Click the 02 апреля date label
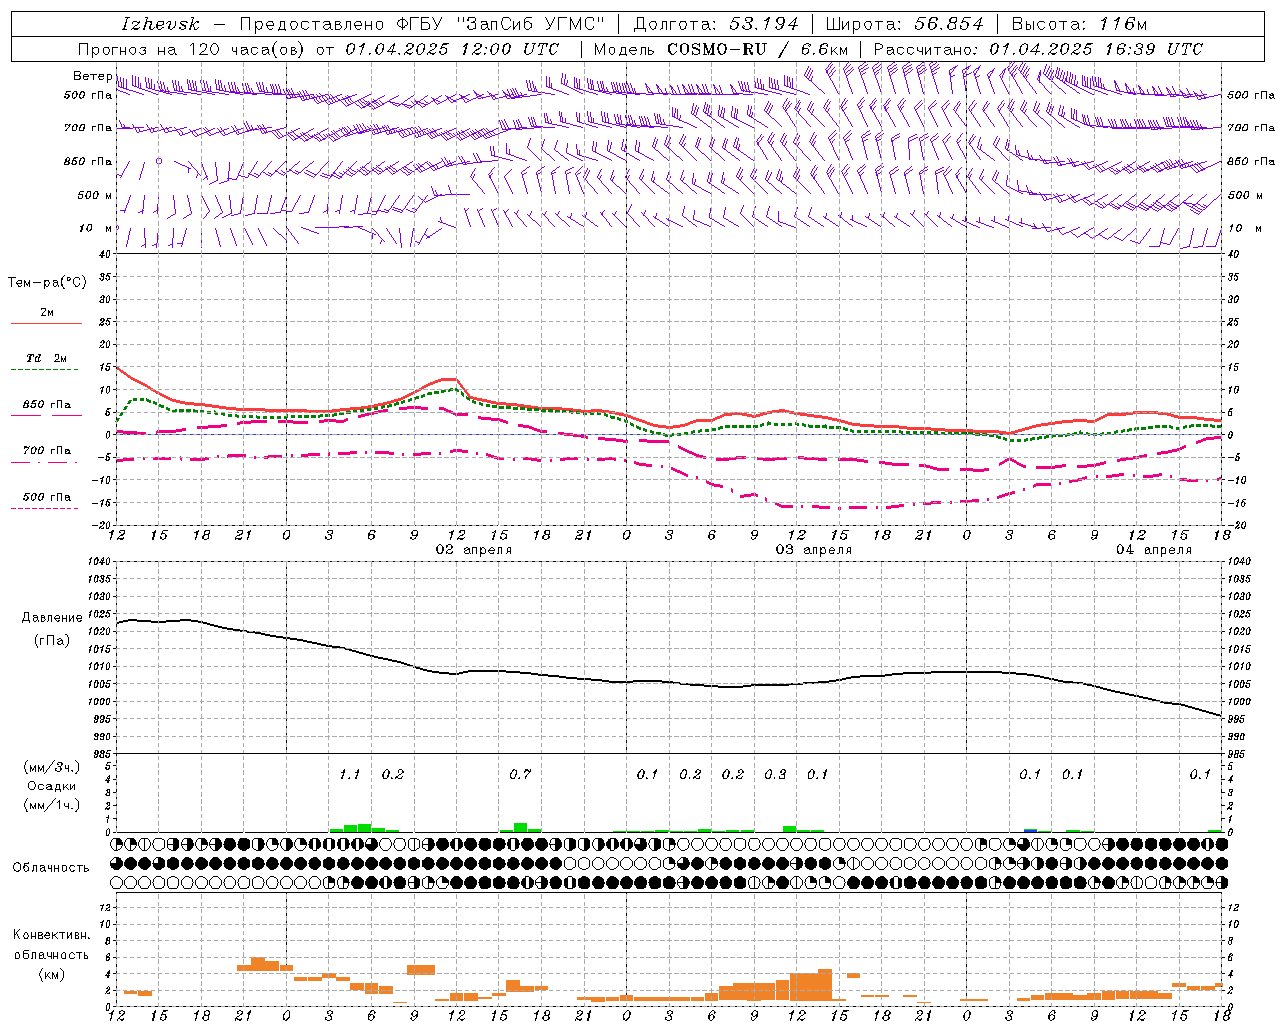Image resolution: width=1280 pixels, height=1024 pixels. 474,550
